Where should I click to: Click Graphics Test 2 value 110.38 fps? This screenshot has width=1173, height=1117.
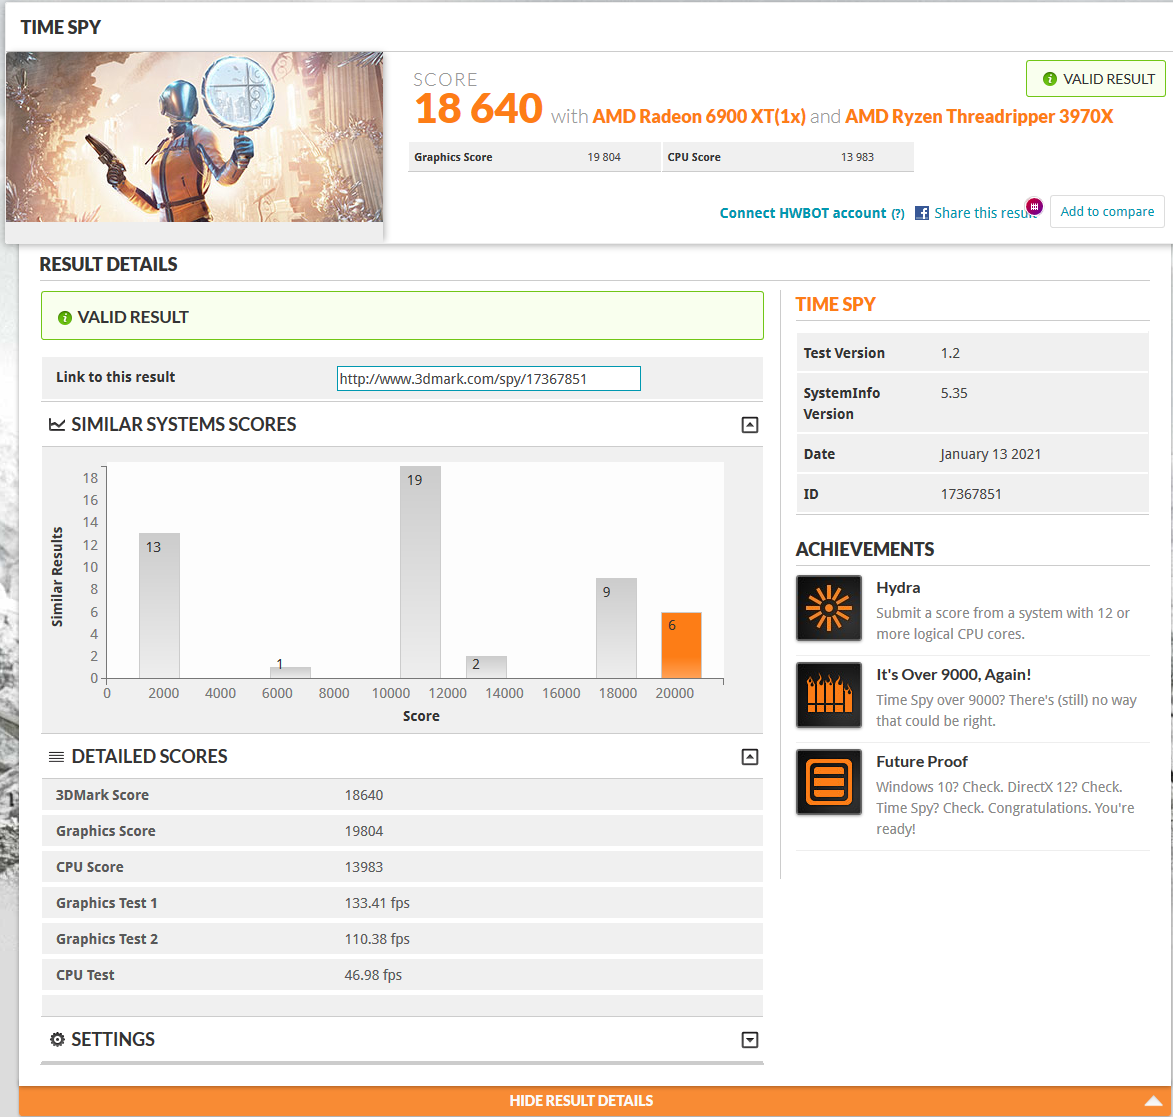(x=377, y=939)
